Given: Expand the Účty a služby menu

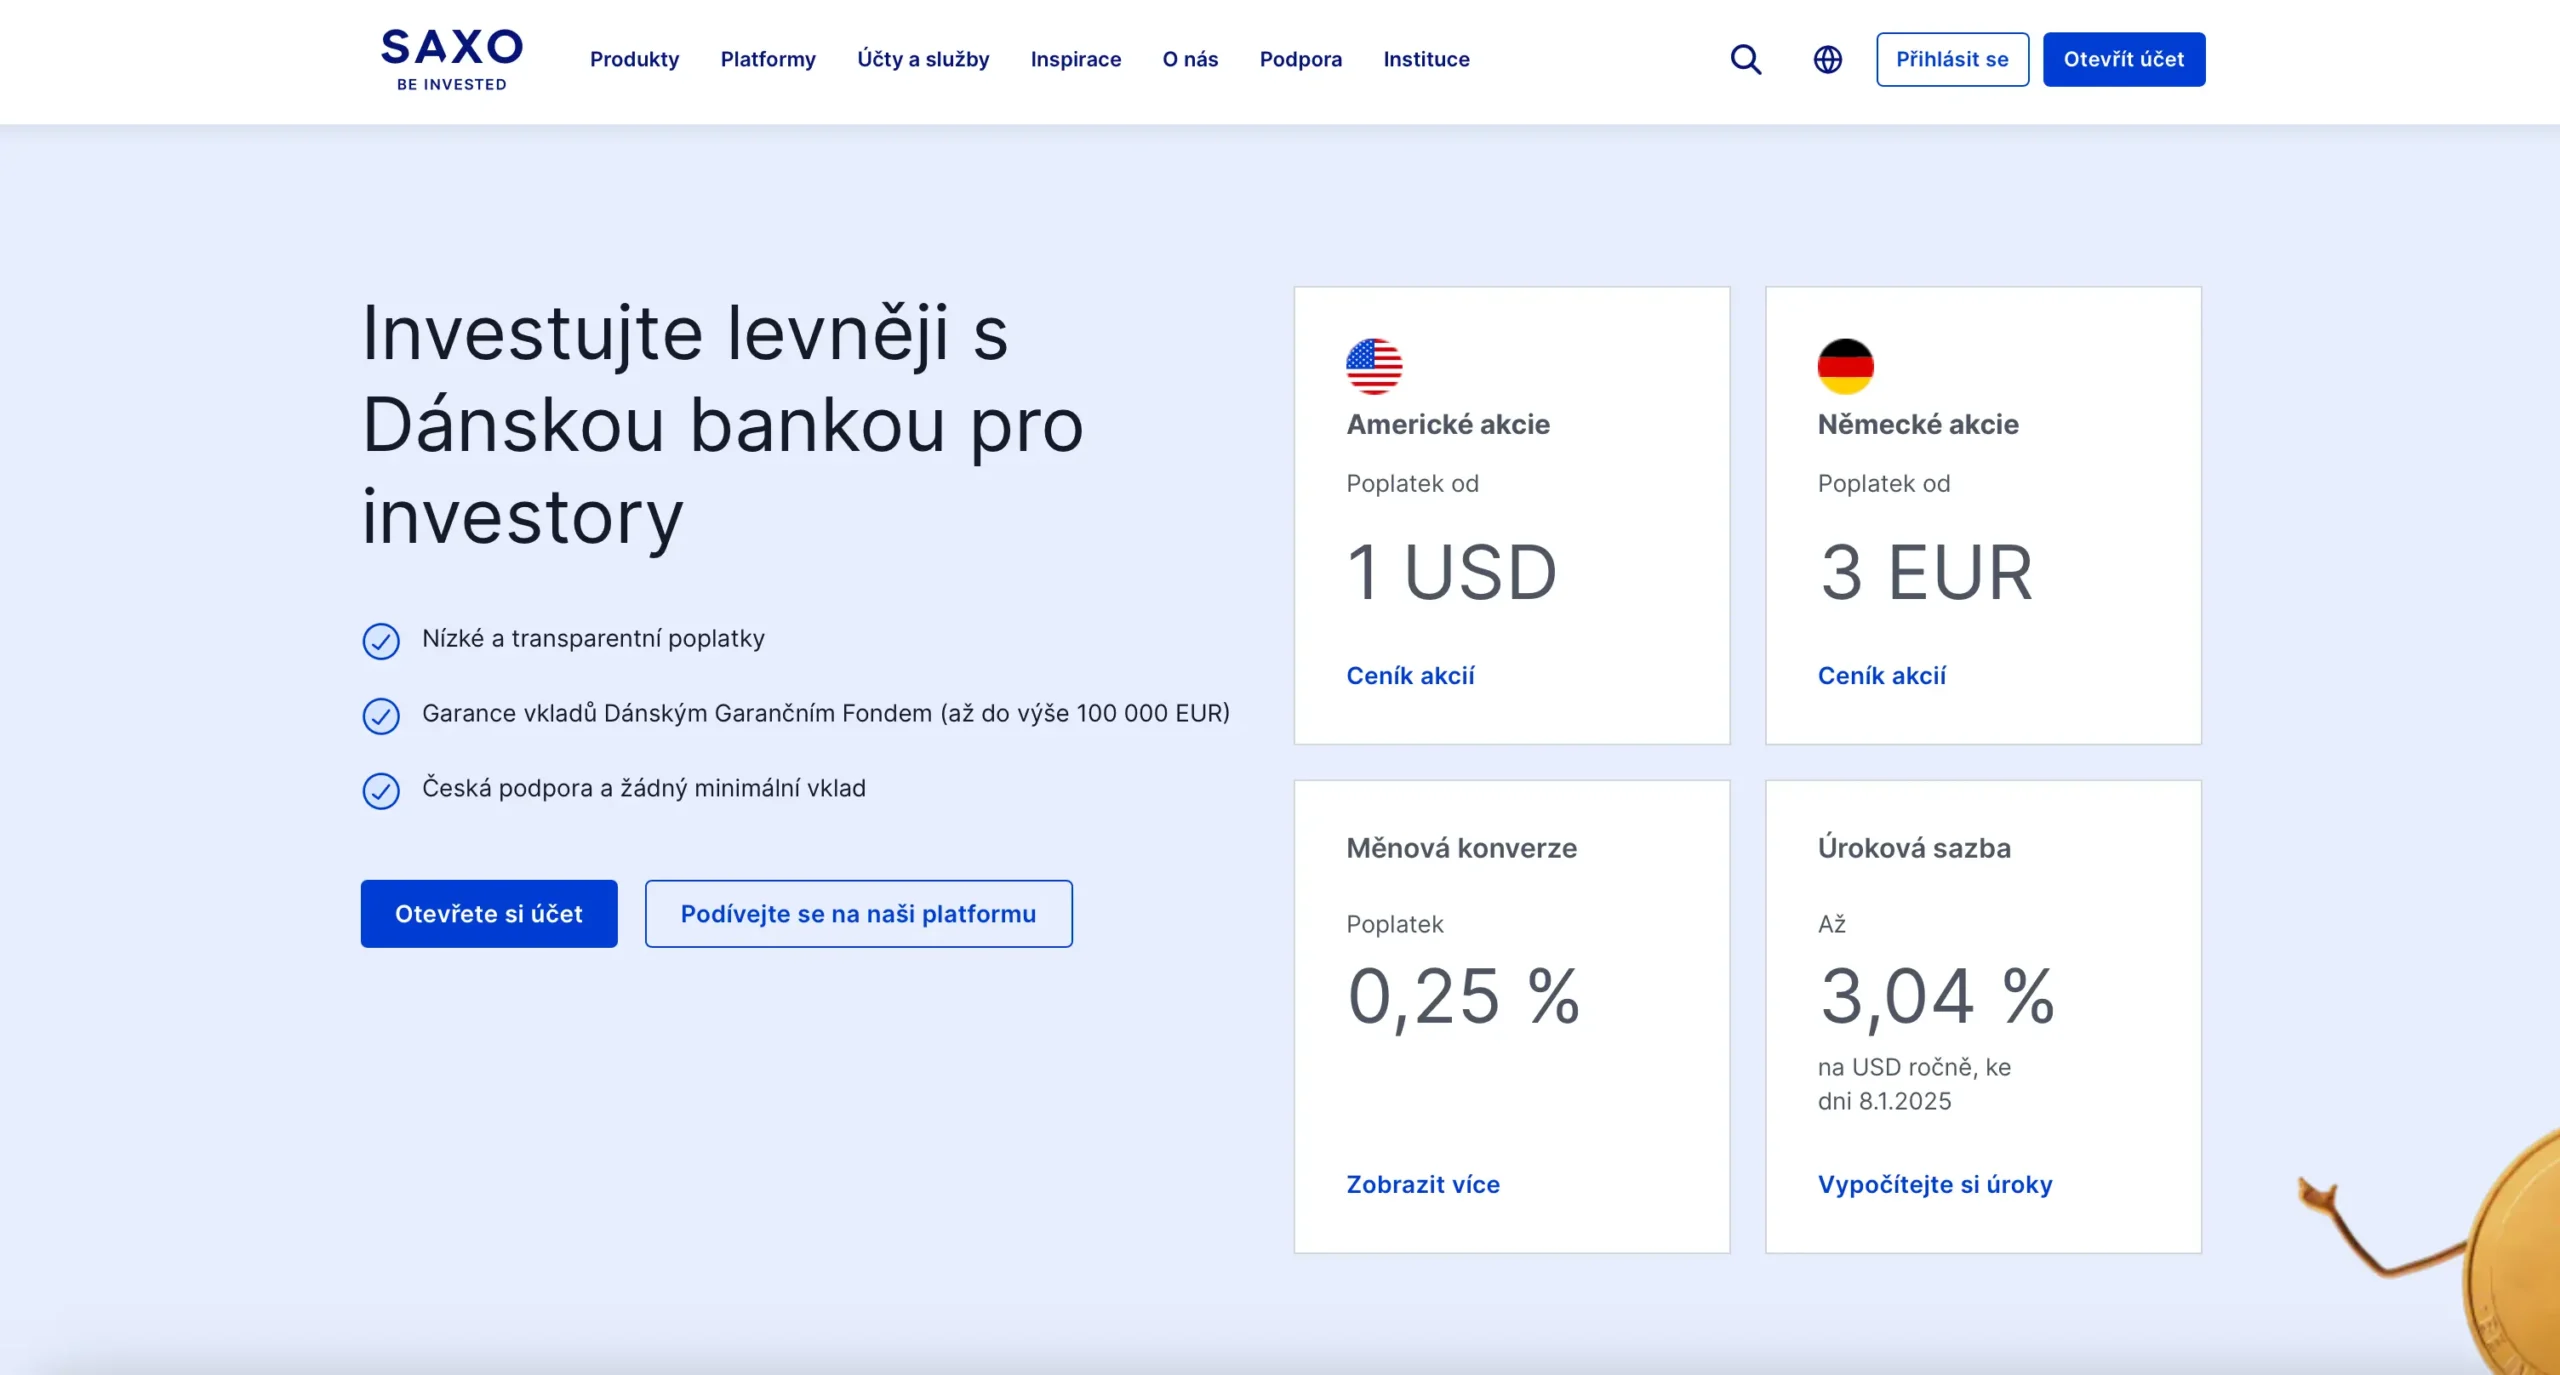Looking at the screenshot, I should point(923,59).
